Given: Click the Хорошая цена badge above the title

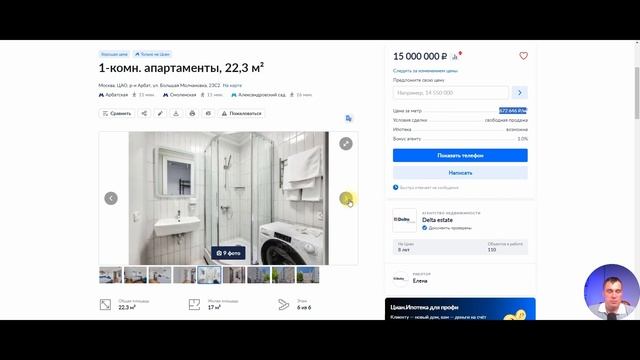Looking at the screenshot, I should 114,54.
